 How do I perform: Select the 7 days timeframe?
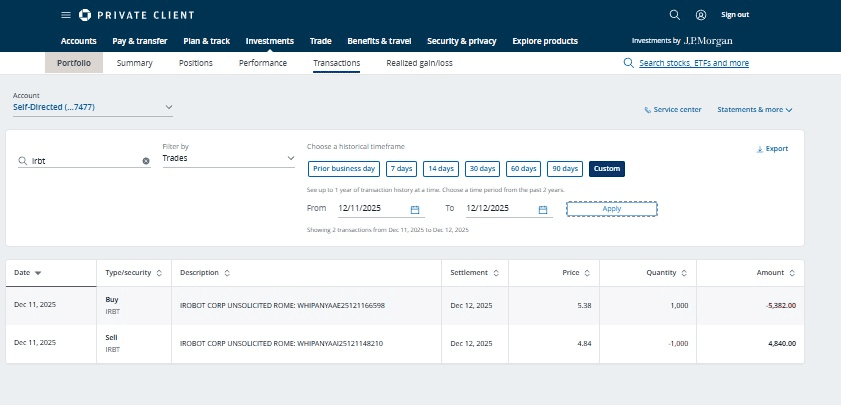click(x=401, y=168)
